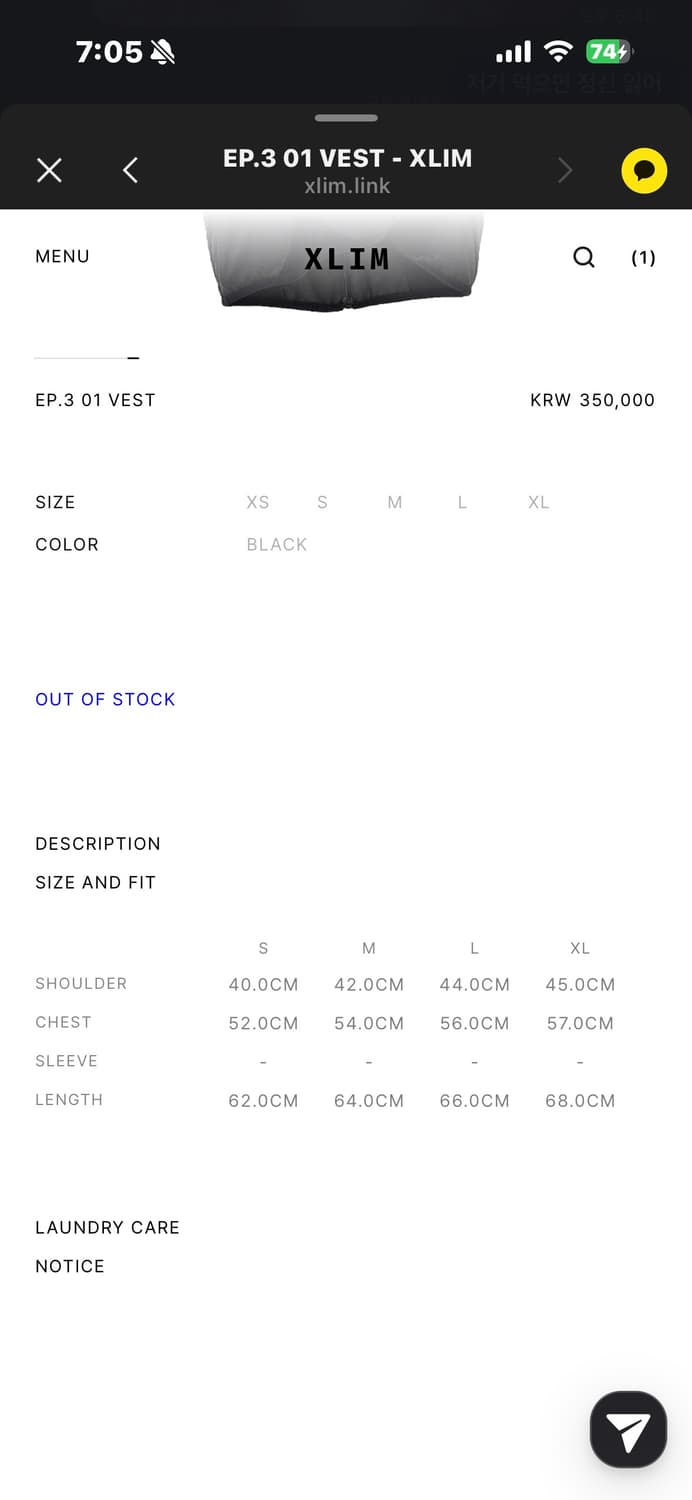This screenshot has width=692, height=1500.
Task: Choose the BLACK color option
Action: click(277, 545)
